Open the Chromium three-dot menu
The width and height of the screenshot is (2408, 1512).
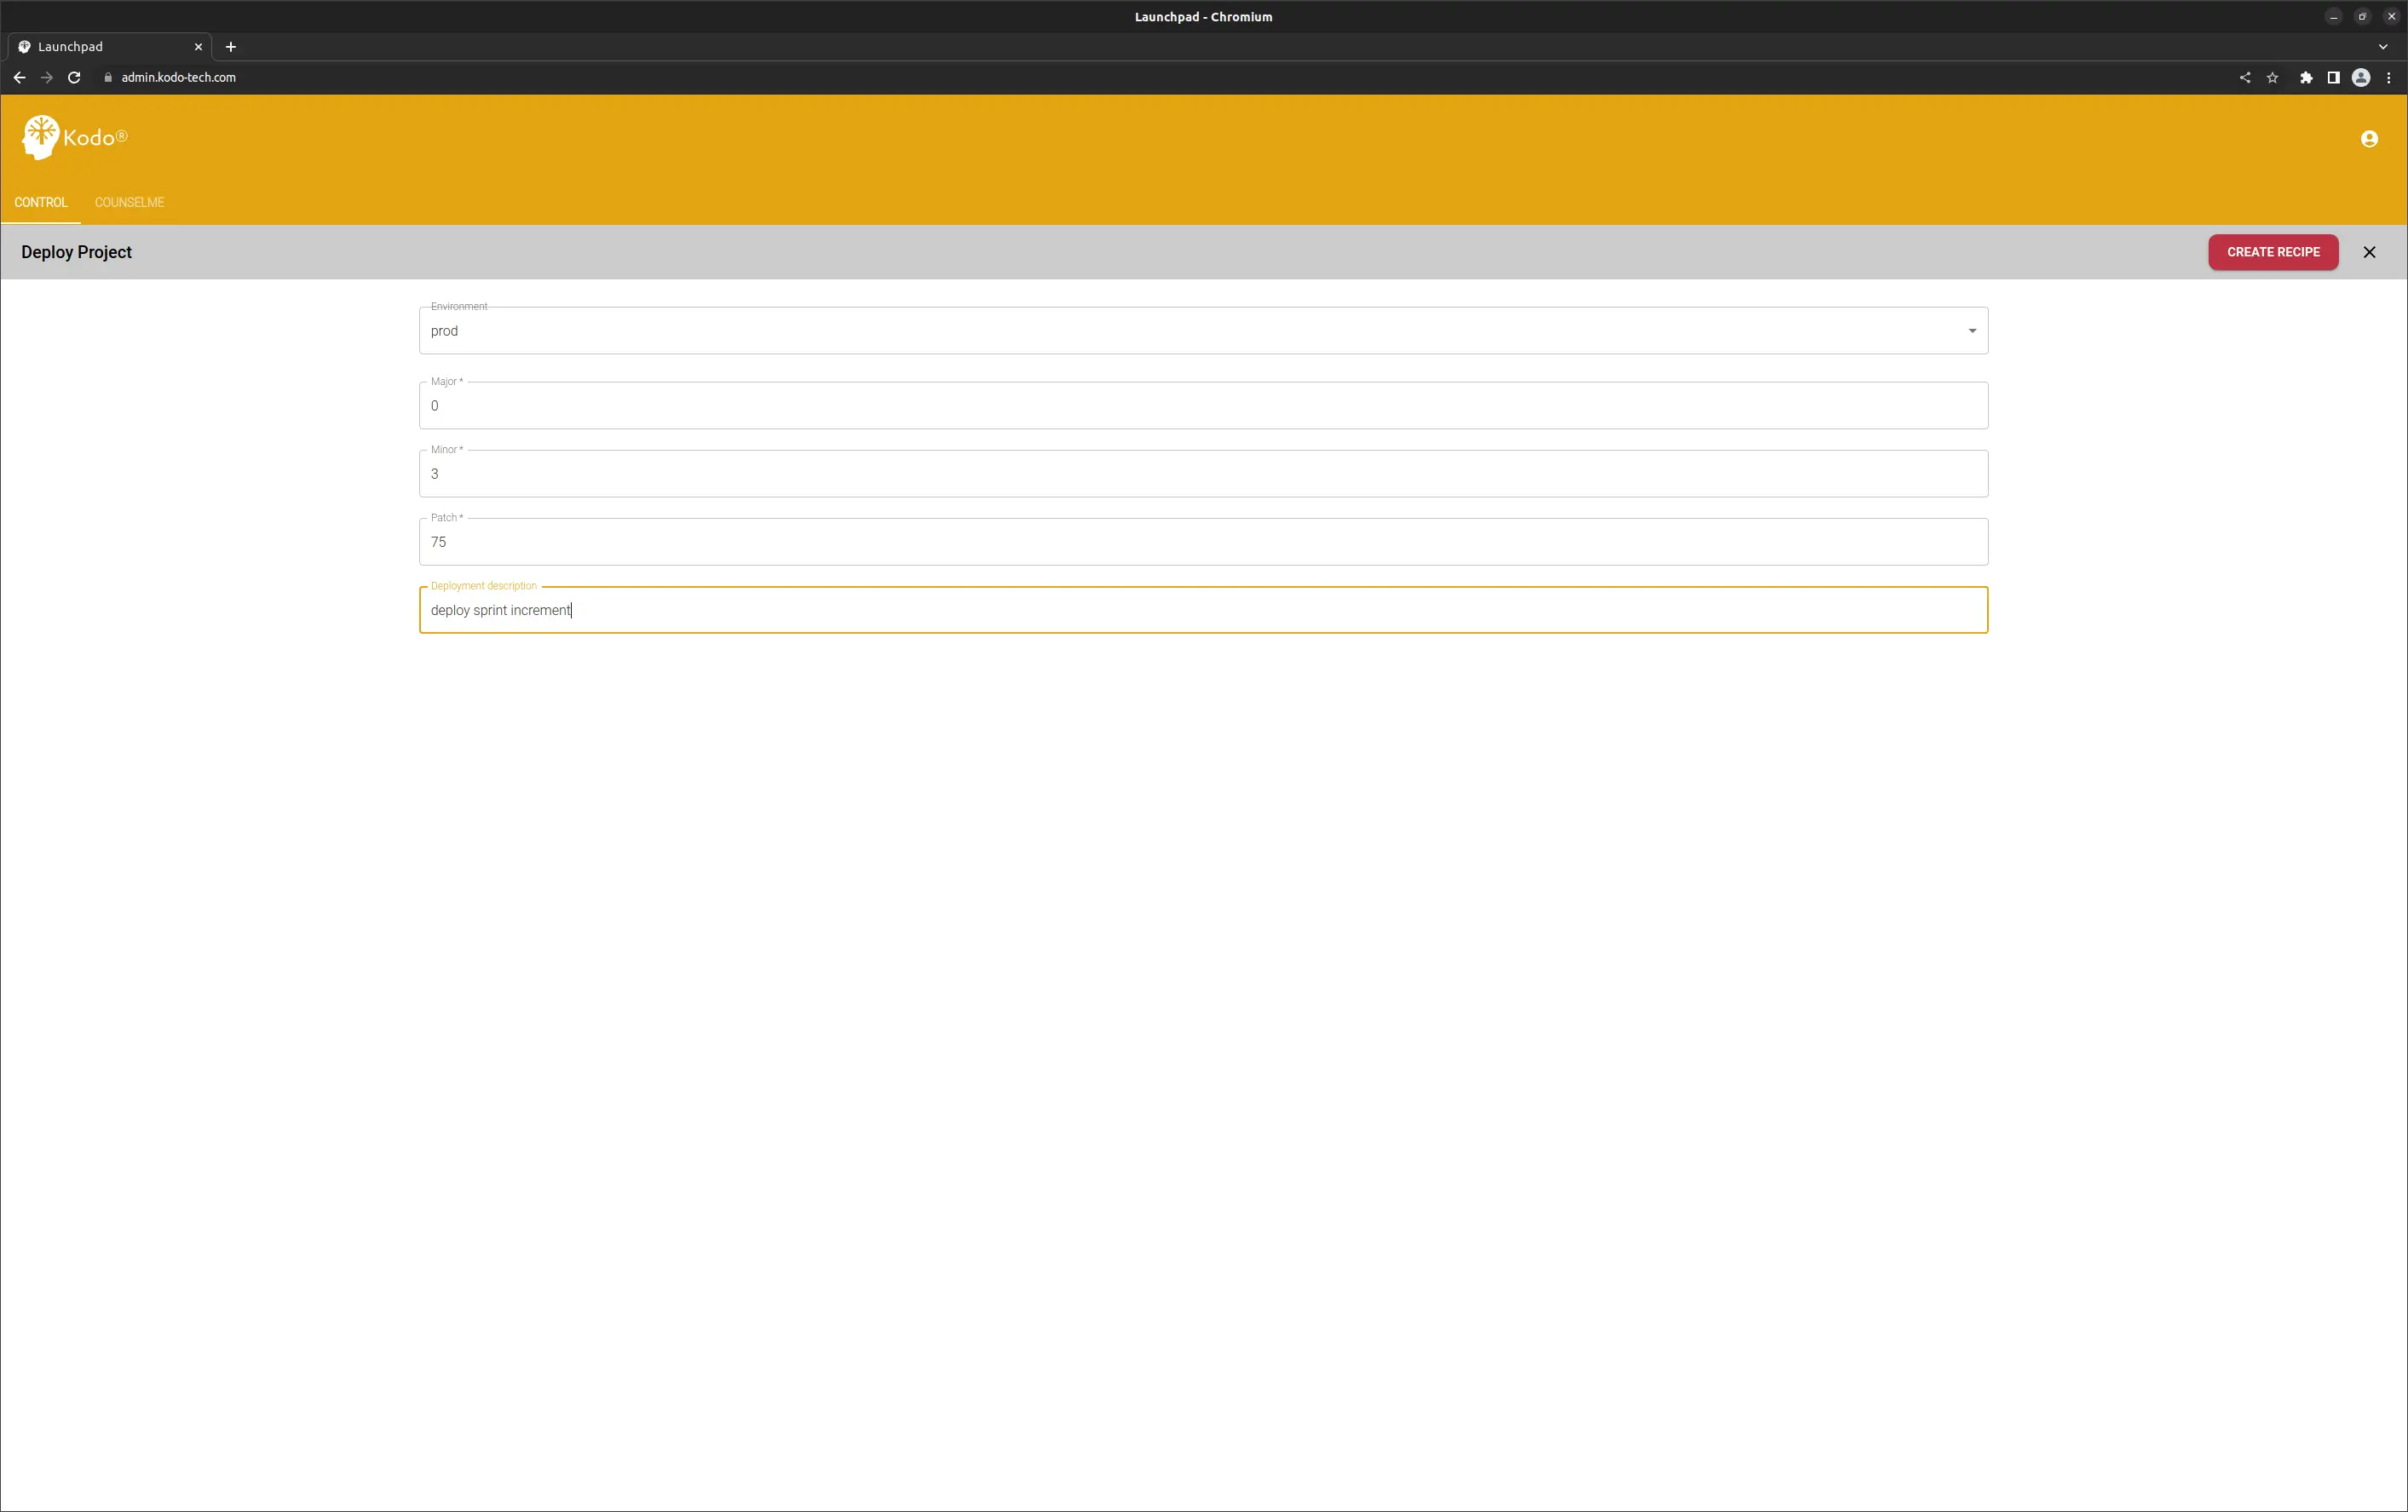2389,77
